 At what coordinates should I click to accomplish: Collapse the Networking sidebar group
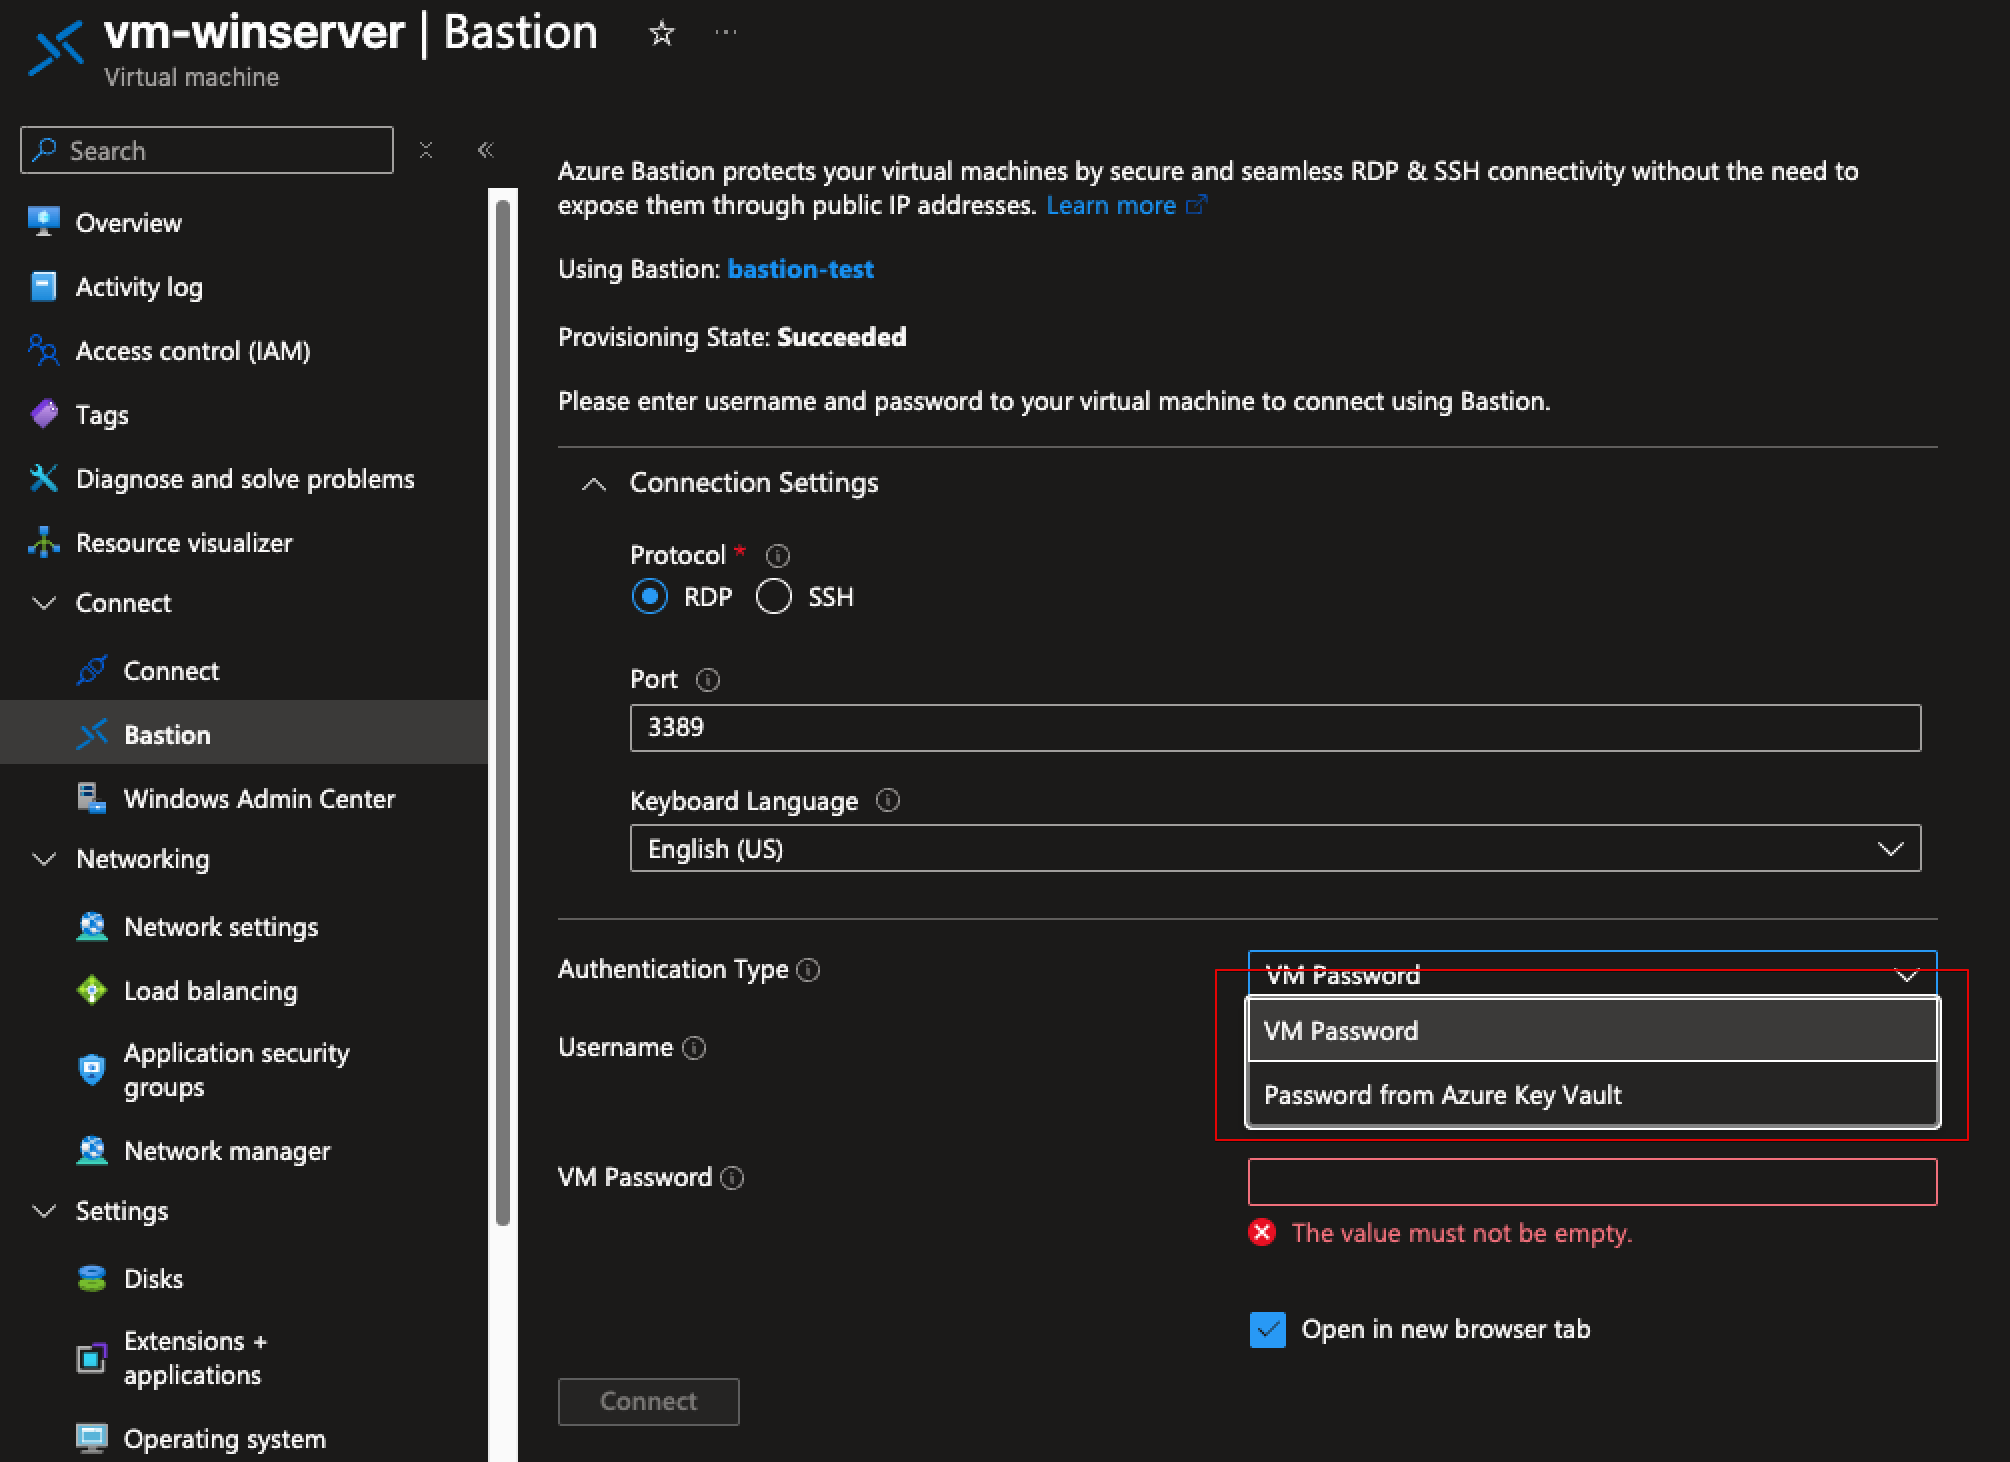(44, 859)
